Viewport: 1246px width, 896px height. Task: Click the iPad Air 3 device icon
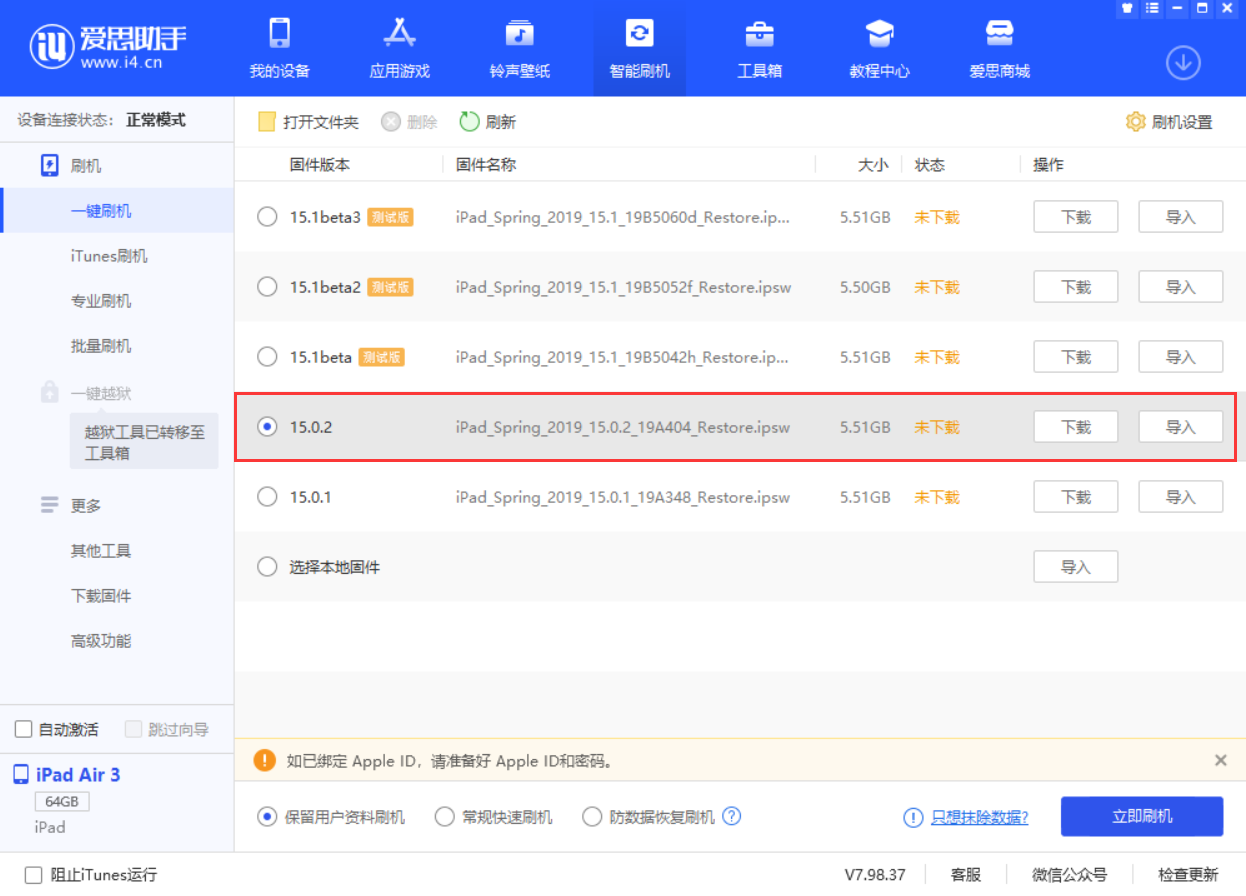(x=21, y=775)
